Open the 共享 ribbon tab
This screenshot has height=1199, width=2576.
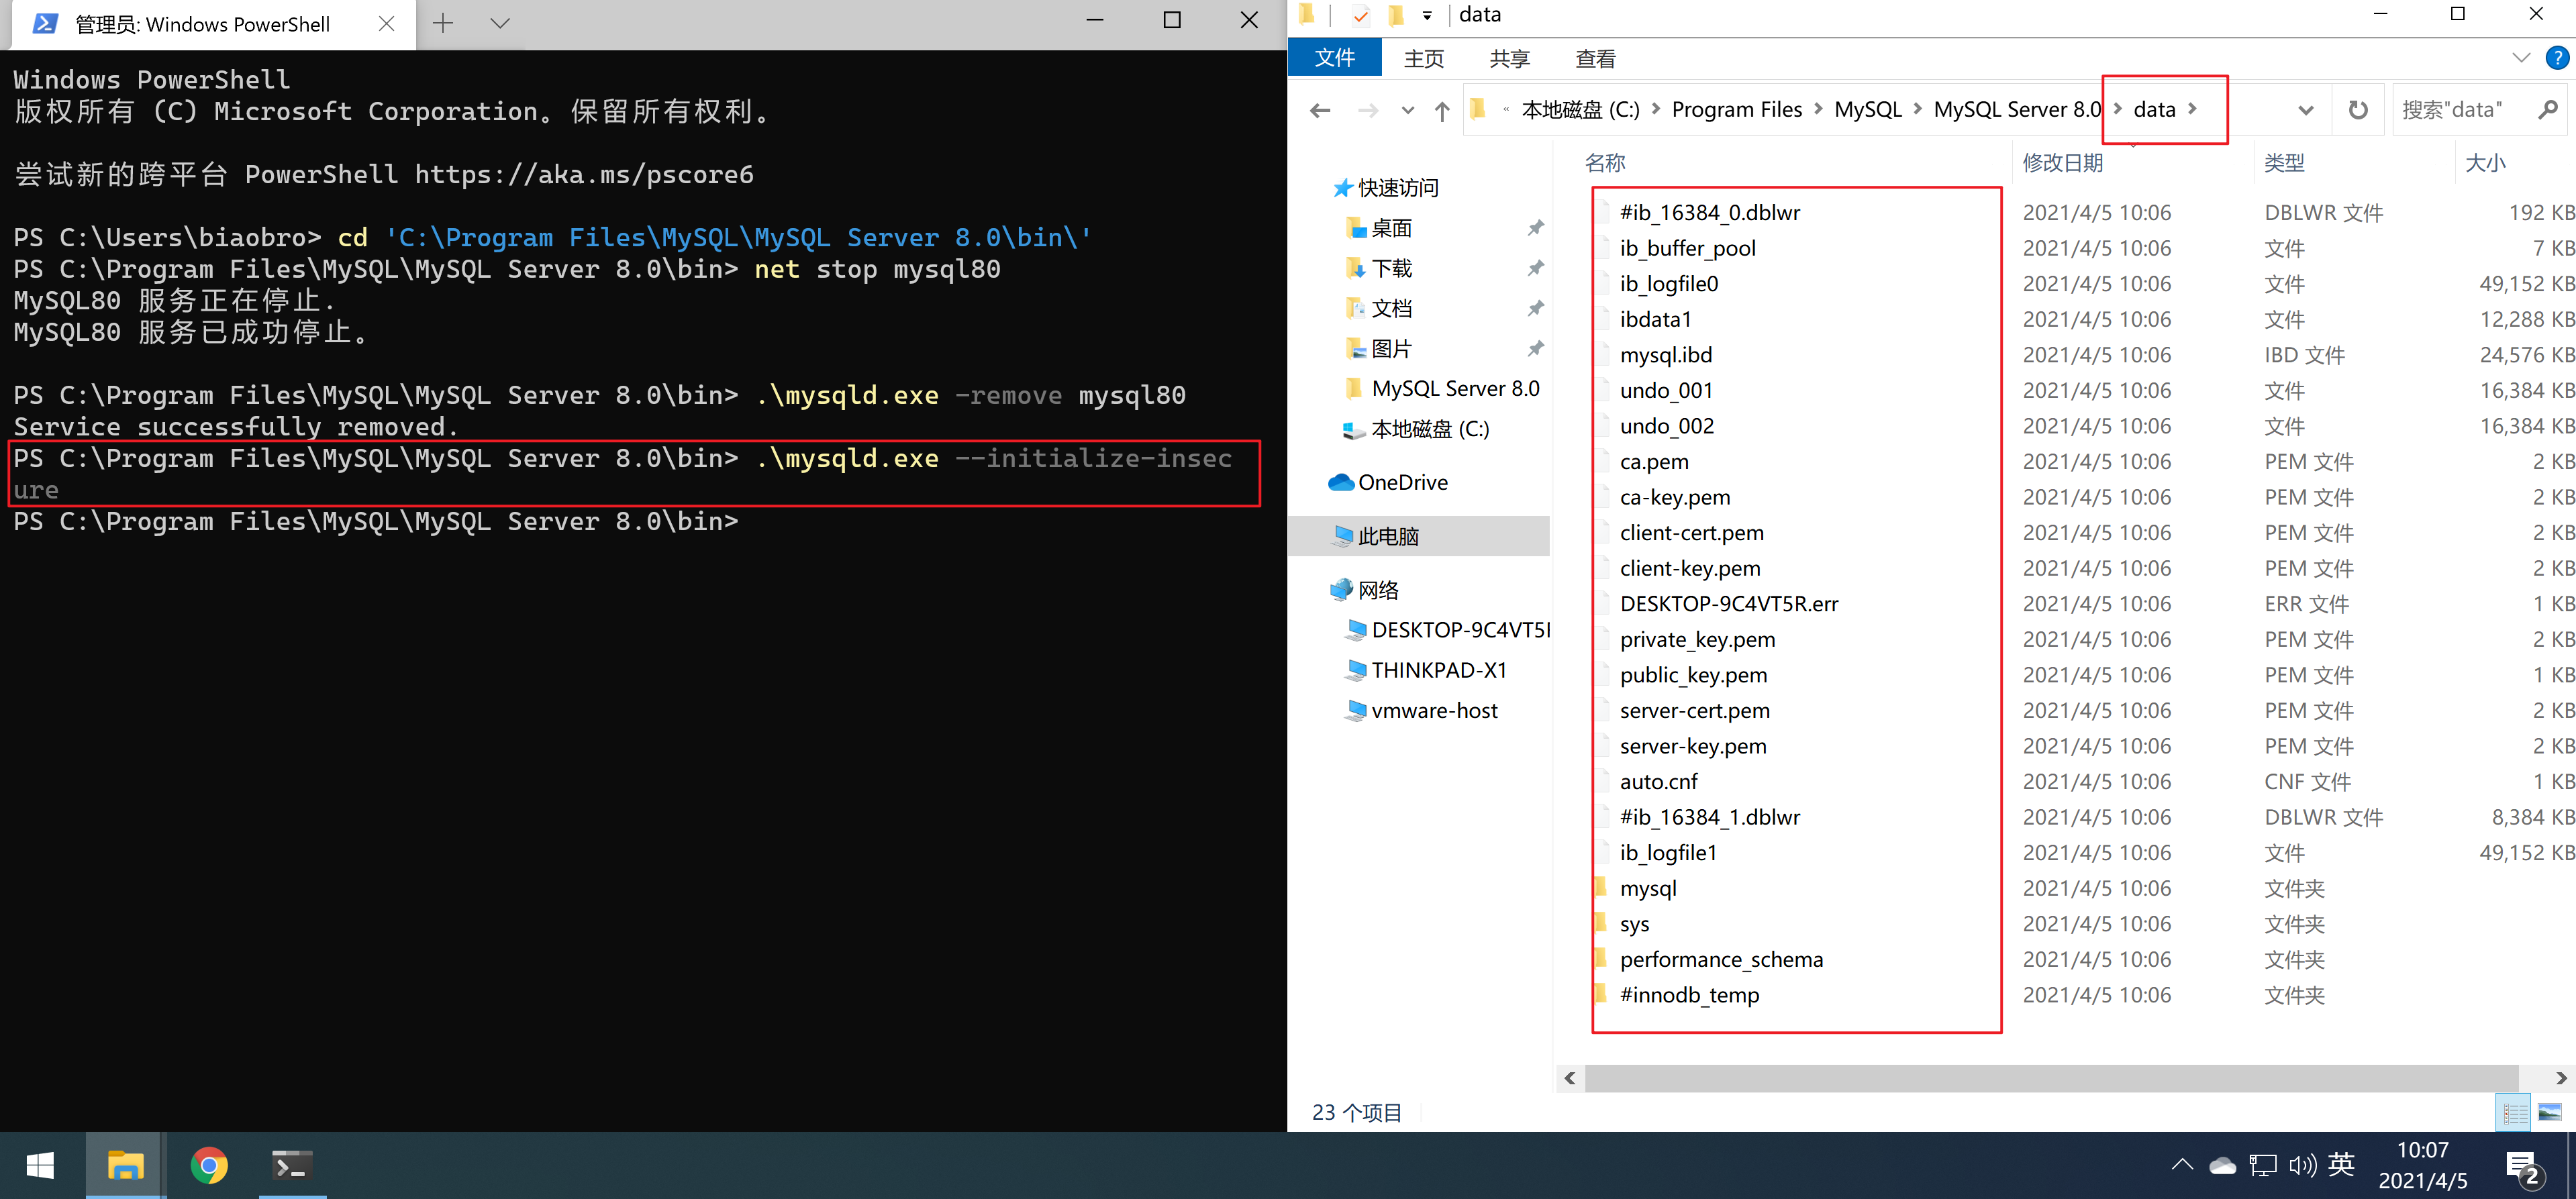pyautogui.click(x=1509, y=58)
